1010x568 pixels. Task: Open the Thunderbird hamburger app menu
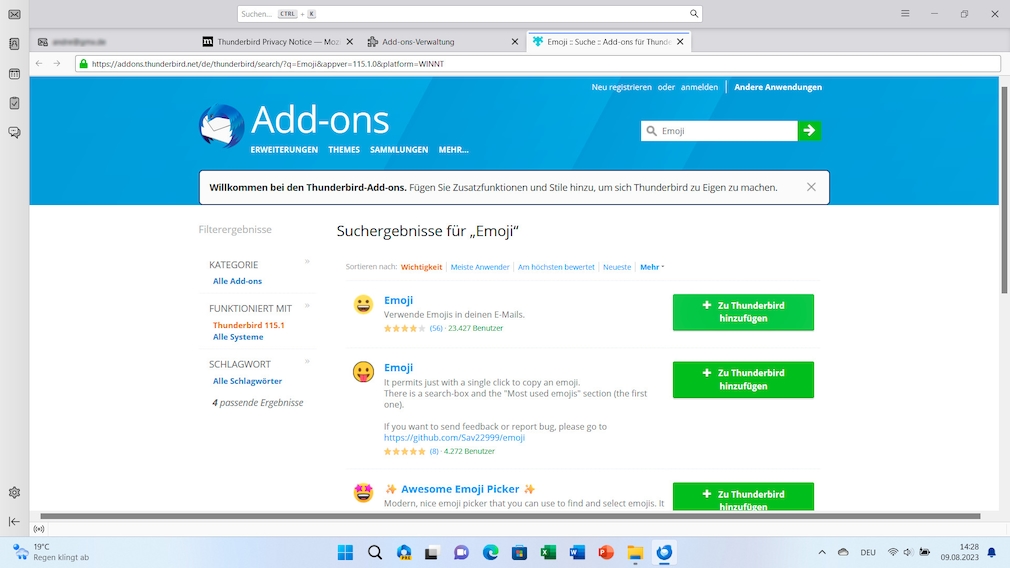[905, 14]
